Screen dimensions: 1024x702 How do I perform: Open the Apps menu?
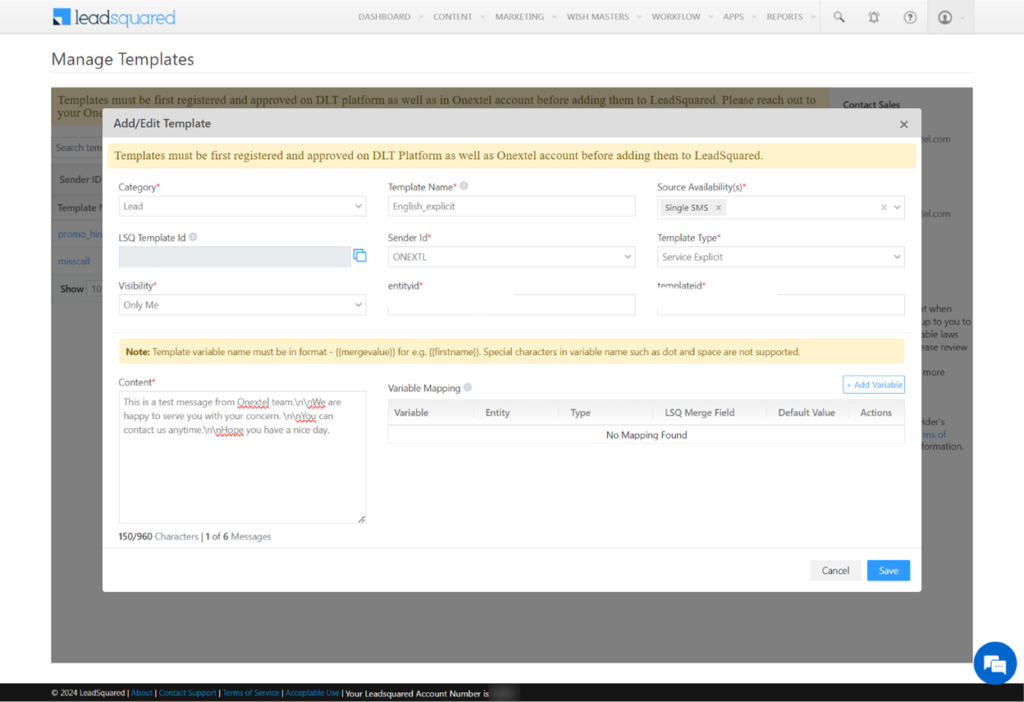click(x=733, y=17)
